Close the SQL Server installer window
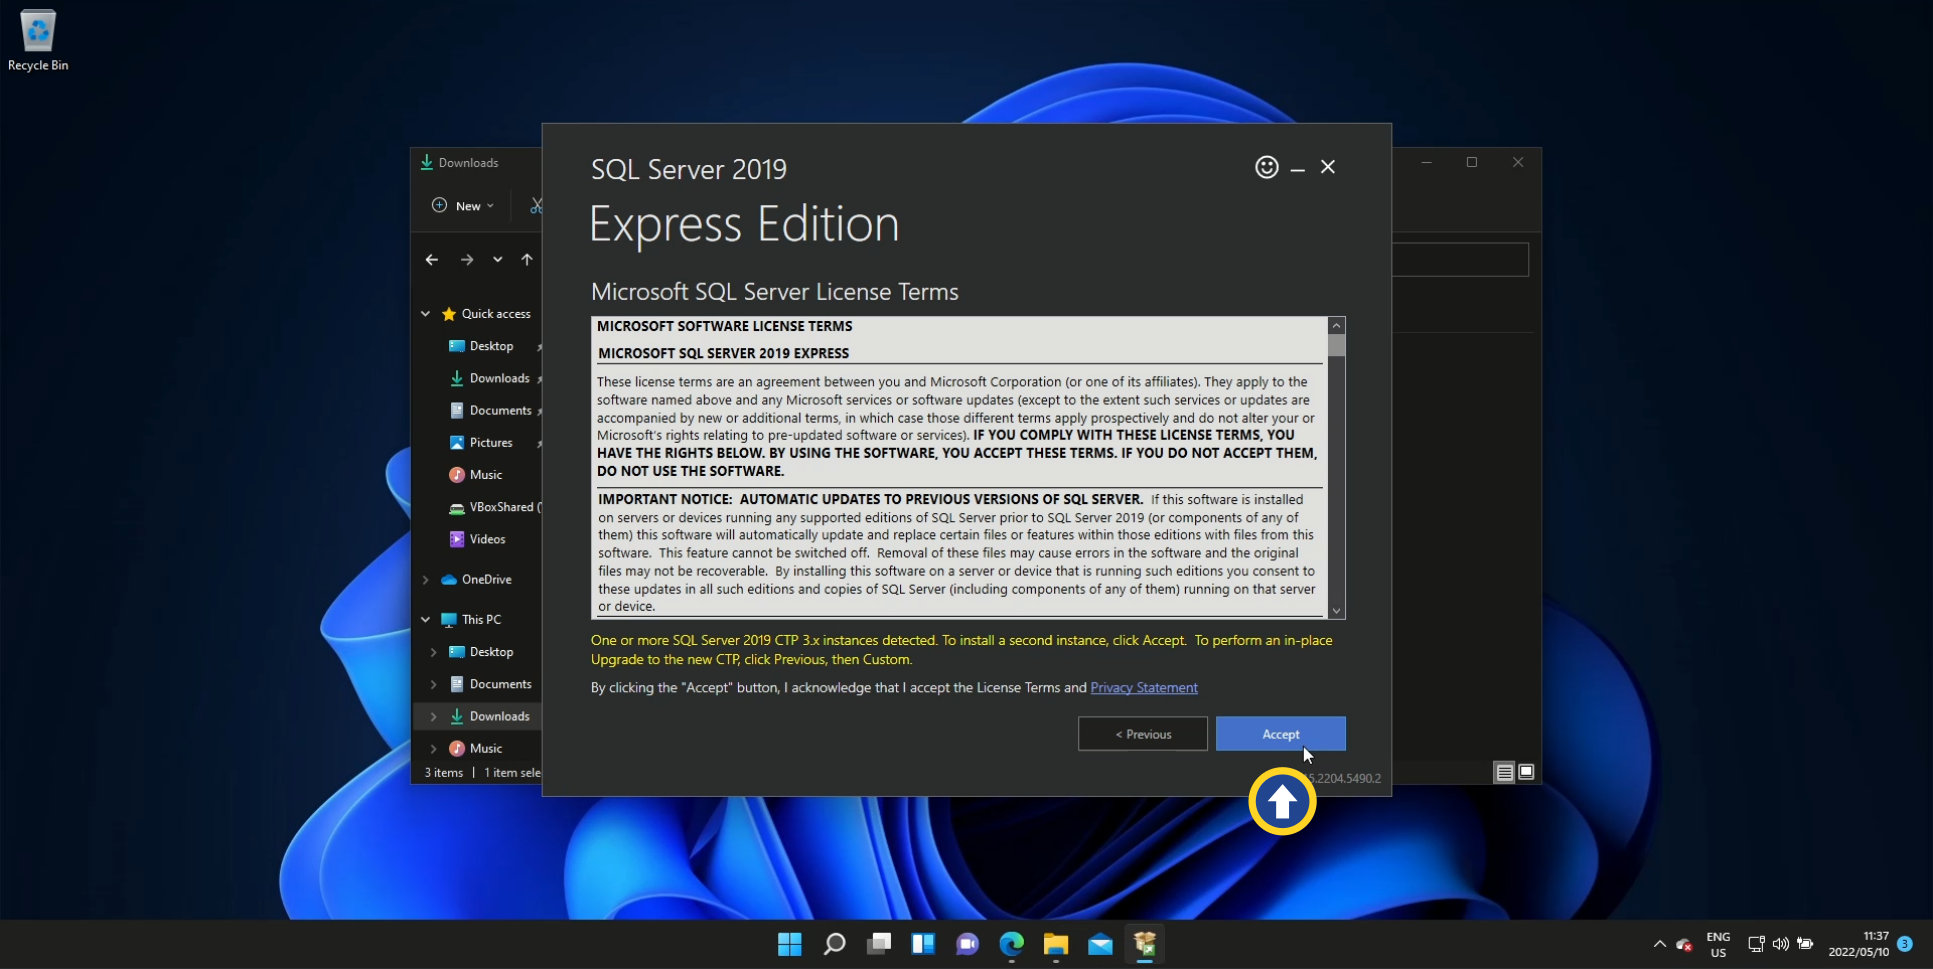 pos(1328,167)
